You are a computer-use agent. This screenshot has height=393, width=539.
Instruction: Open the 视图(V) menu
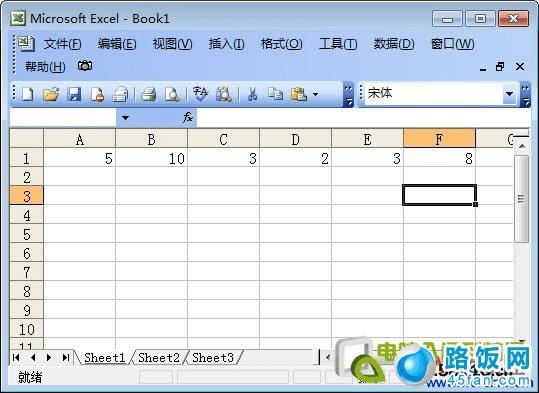172,44
